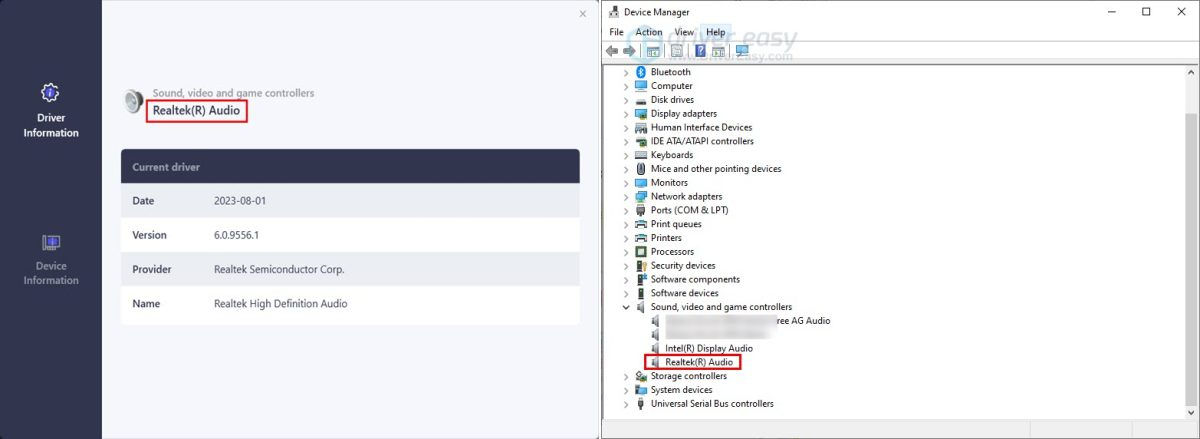The height and width of the screenshot is (439, 1200).
Task: Select the Universal Serial Bus controllers icon
Action: [641, 404]
